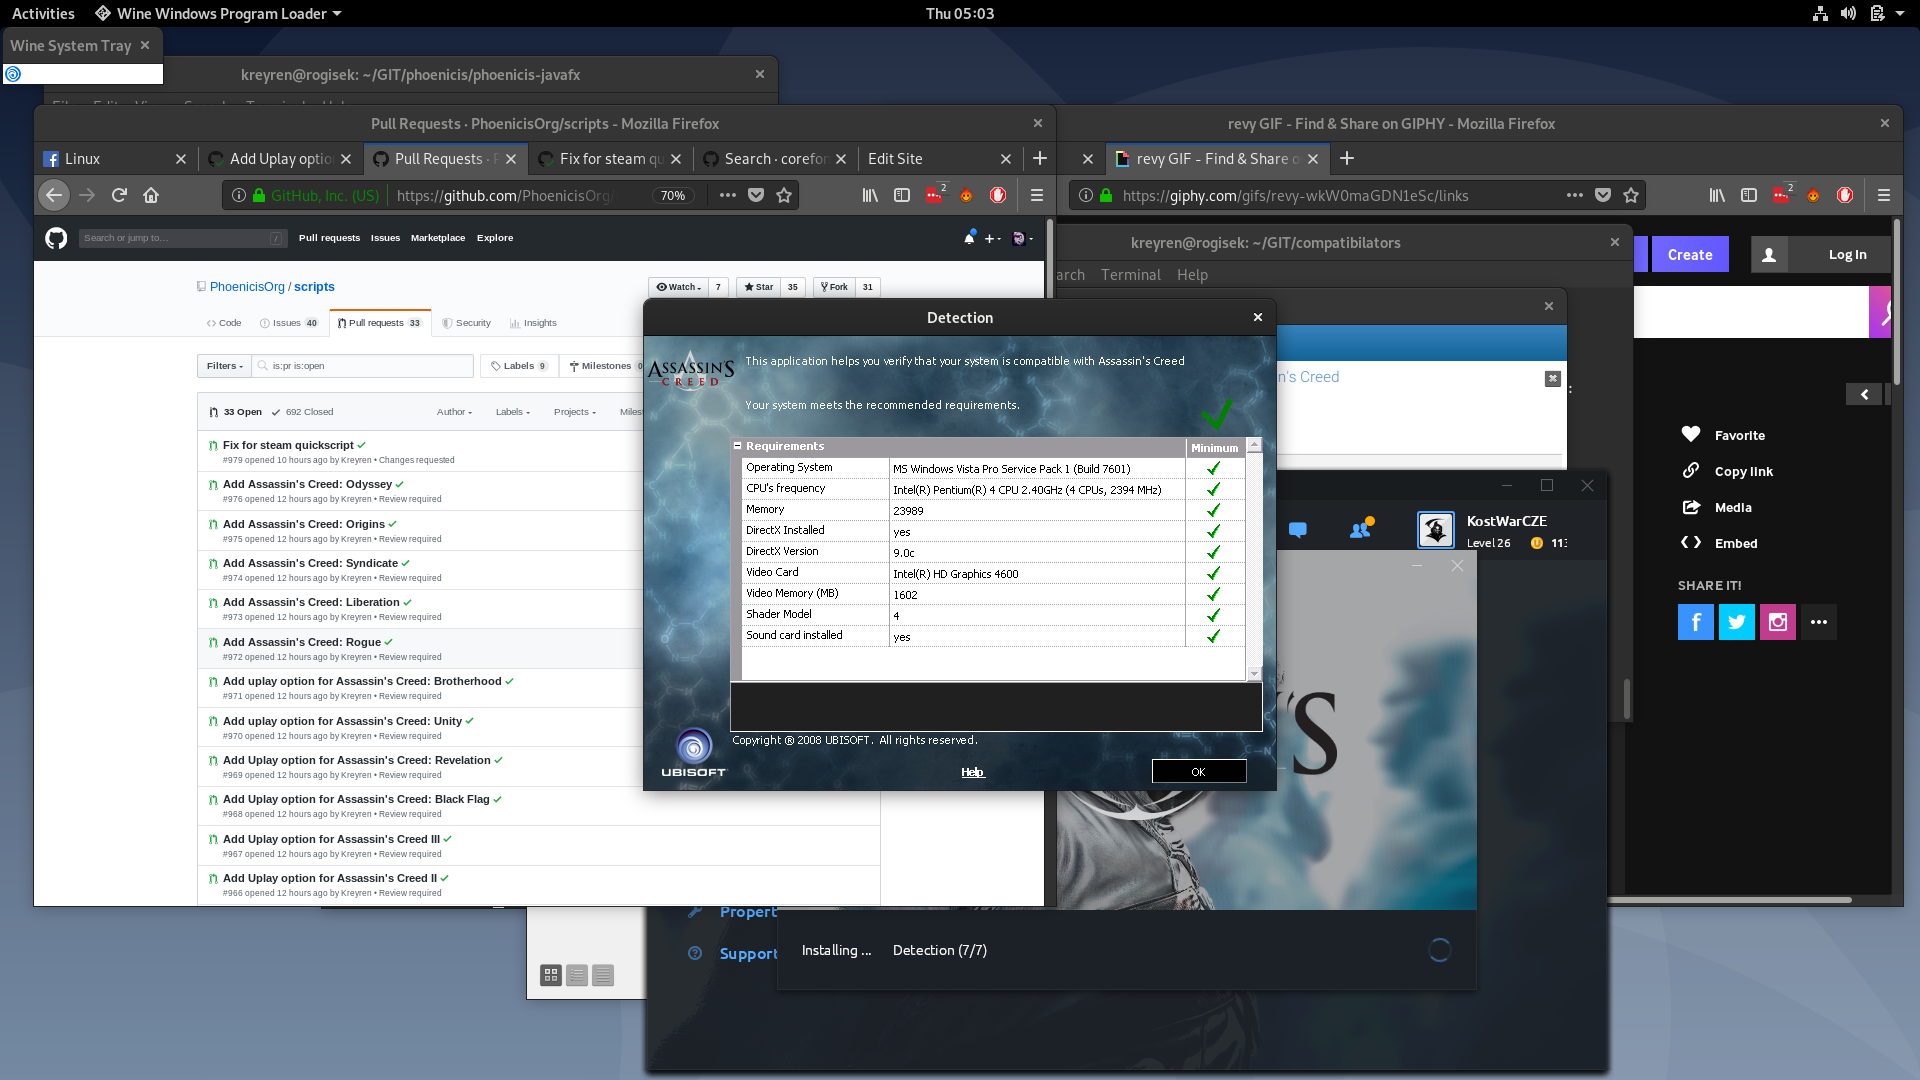The height and width of the screenshot is (1080, 1920).
Task: Click scrollbar down arrow in requirements table
Action: (1254, 674)
